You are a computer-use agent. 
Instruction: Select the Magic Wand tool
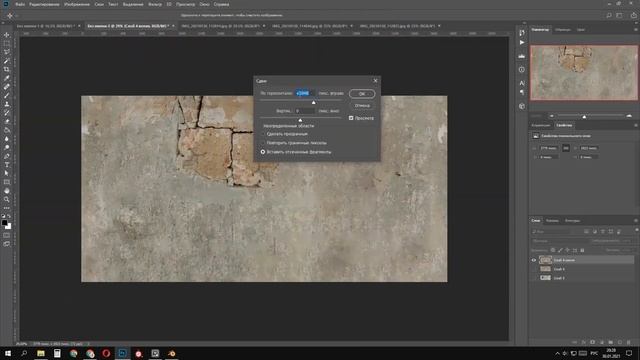tap(7, 61)
